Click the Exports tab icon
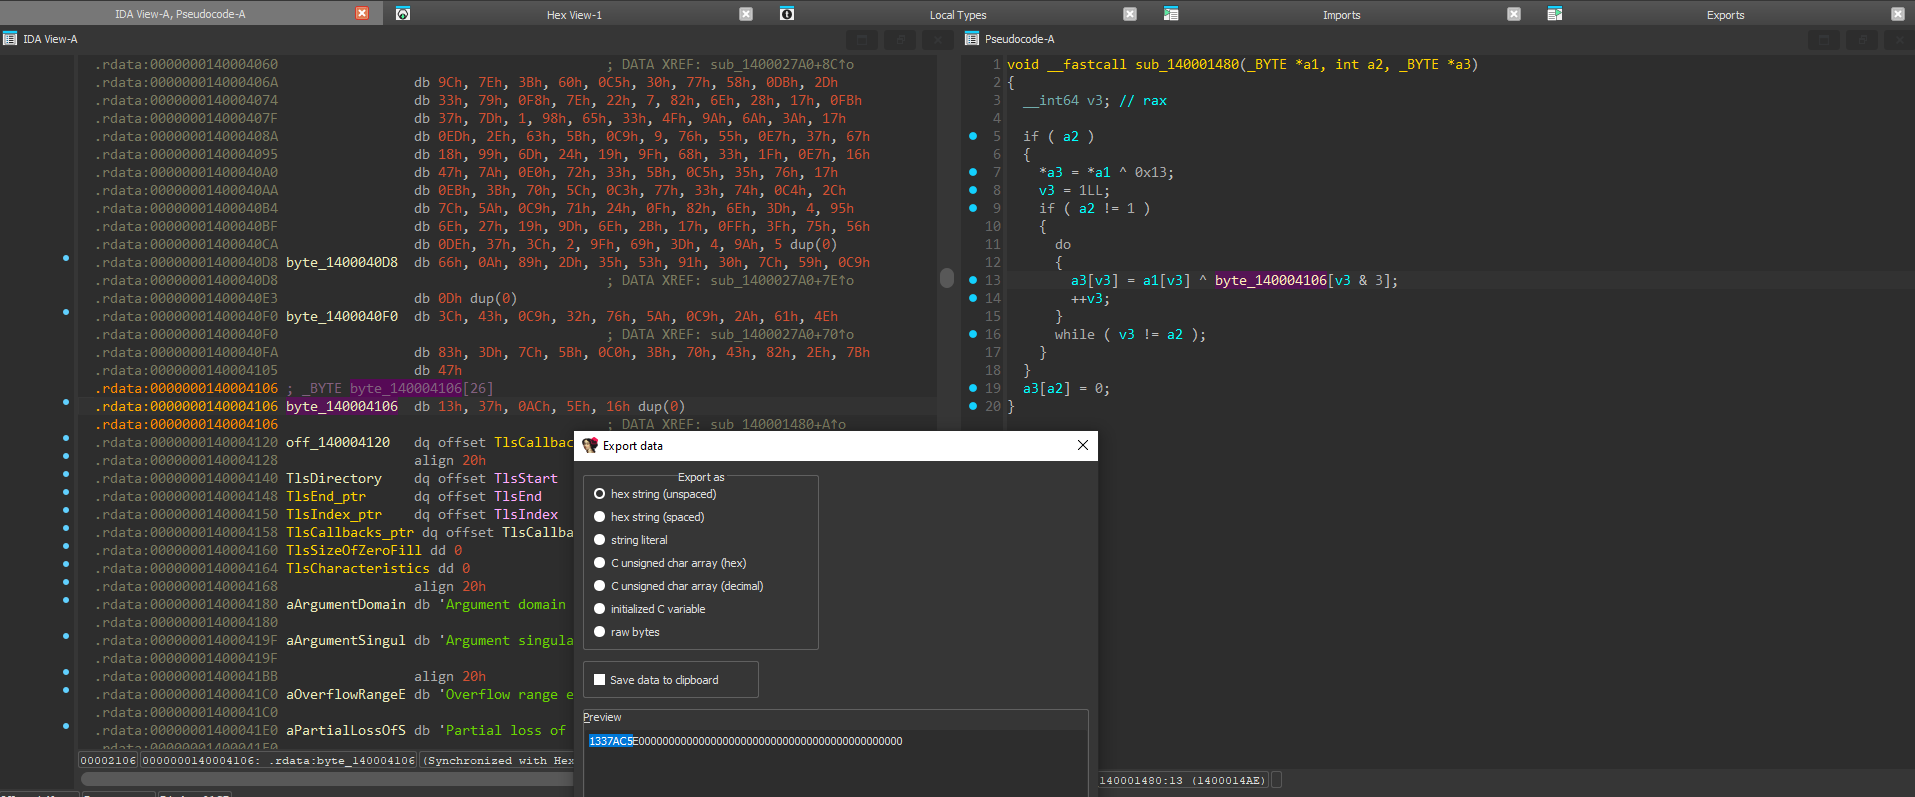The image size is (1915, 797). pyautogui.click(x=1555, y=14)
